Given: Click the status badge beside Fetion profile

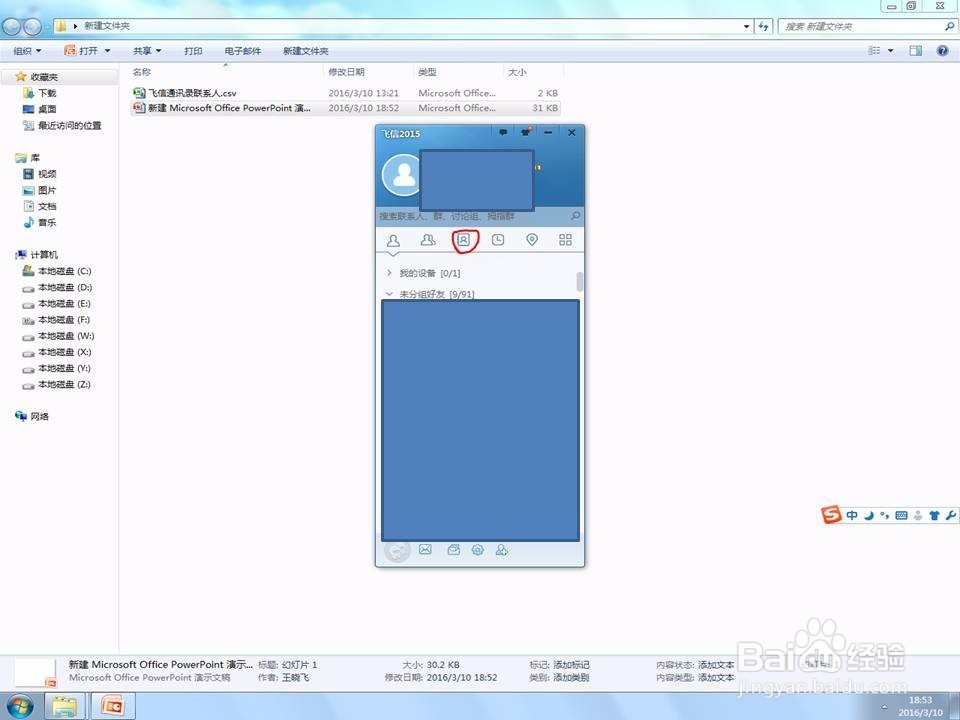Looking at the screenshot, I should pyautogui.click(x=538, y=167).
